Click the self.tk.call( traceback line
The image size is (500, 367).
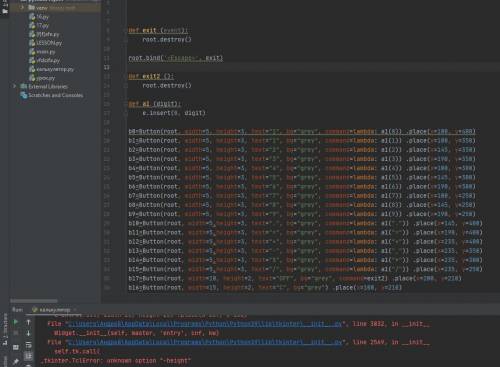[77, 351]
